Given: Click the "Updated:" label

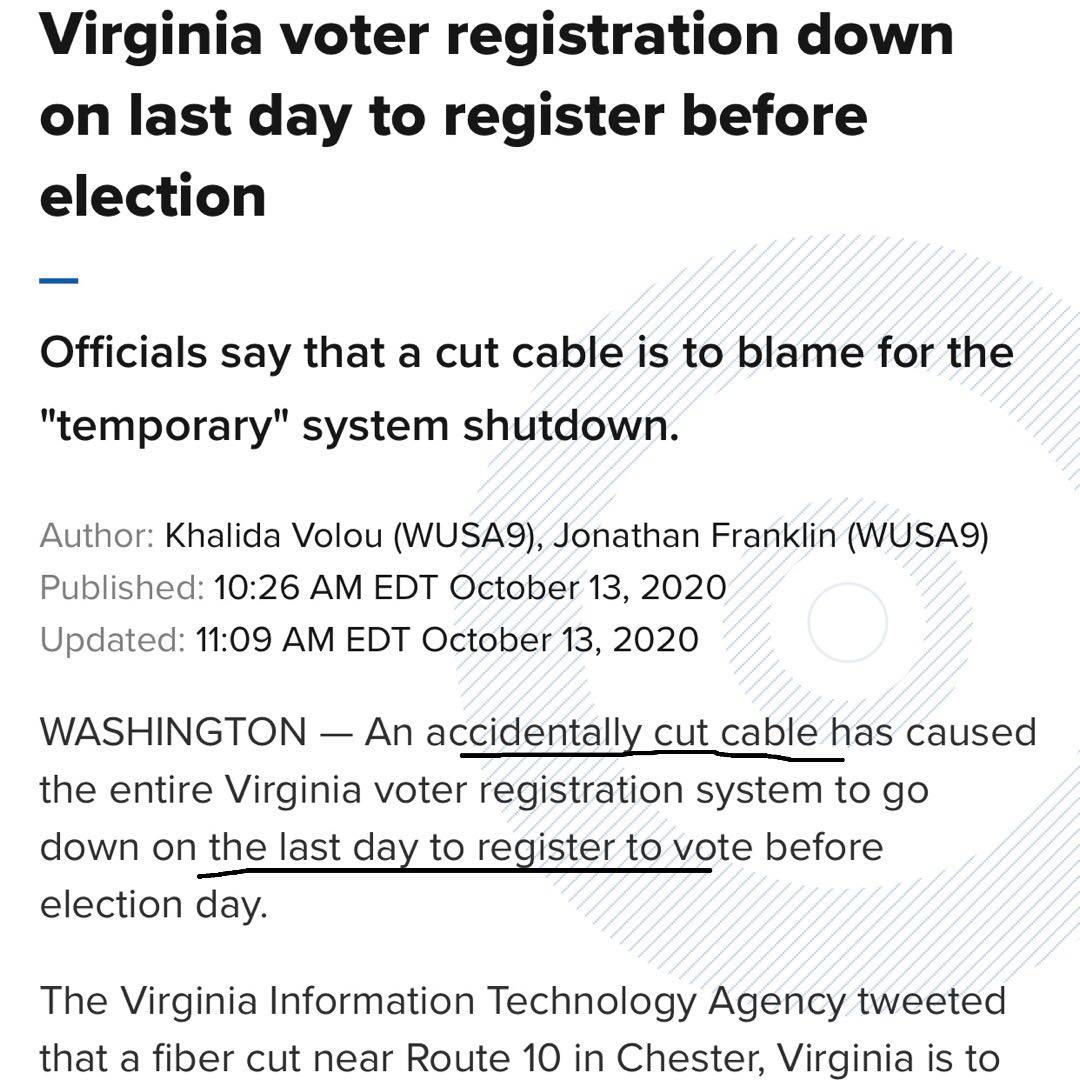Looking at the screenshot, I should 113,639.
